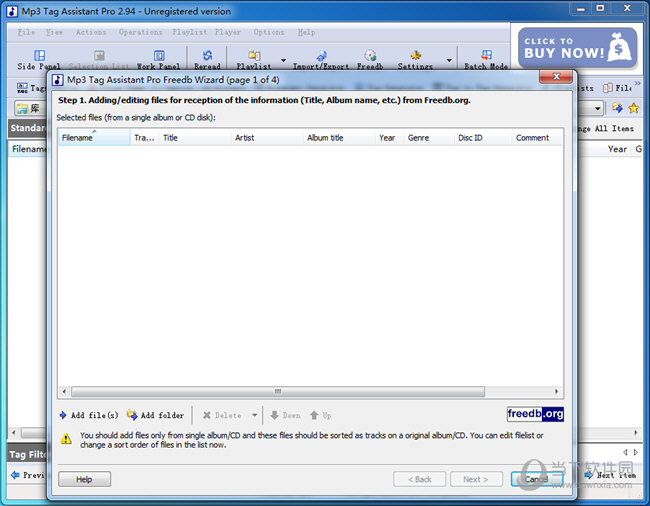Open the Player menu
650x506 pixels.
228,32
